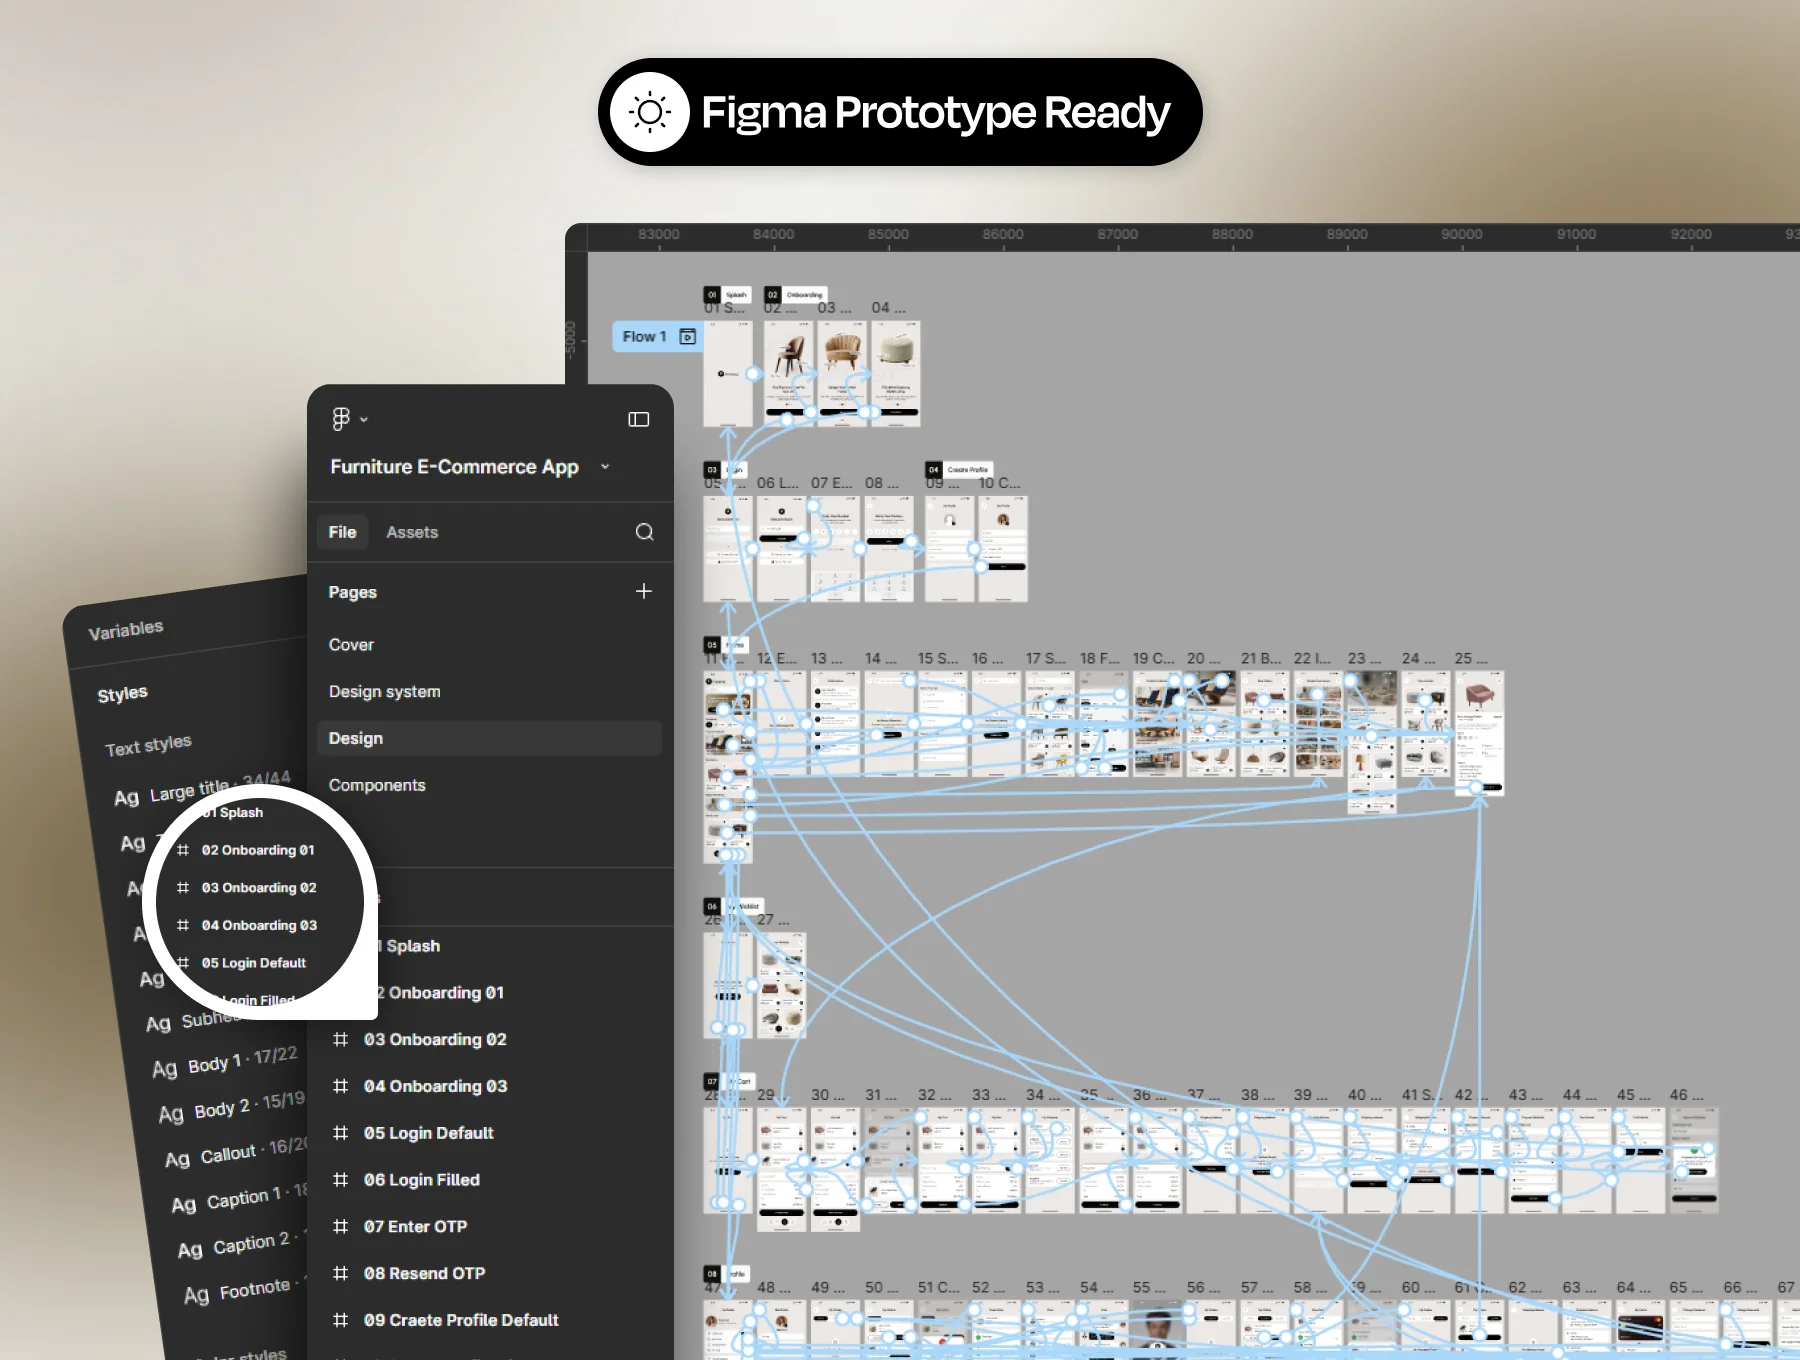Click the 02 Onboarding section label on canvas
This screenshot has height=1360, width=1800.
[795, 295]
